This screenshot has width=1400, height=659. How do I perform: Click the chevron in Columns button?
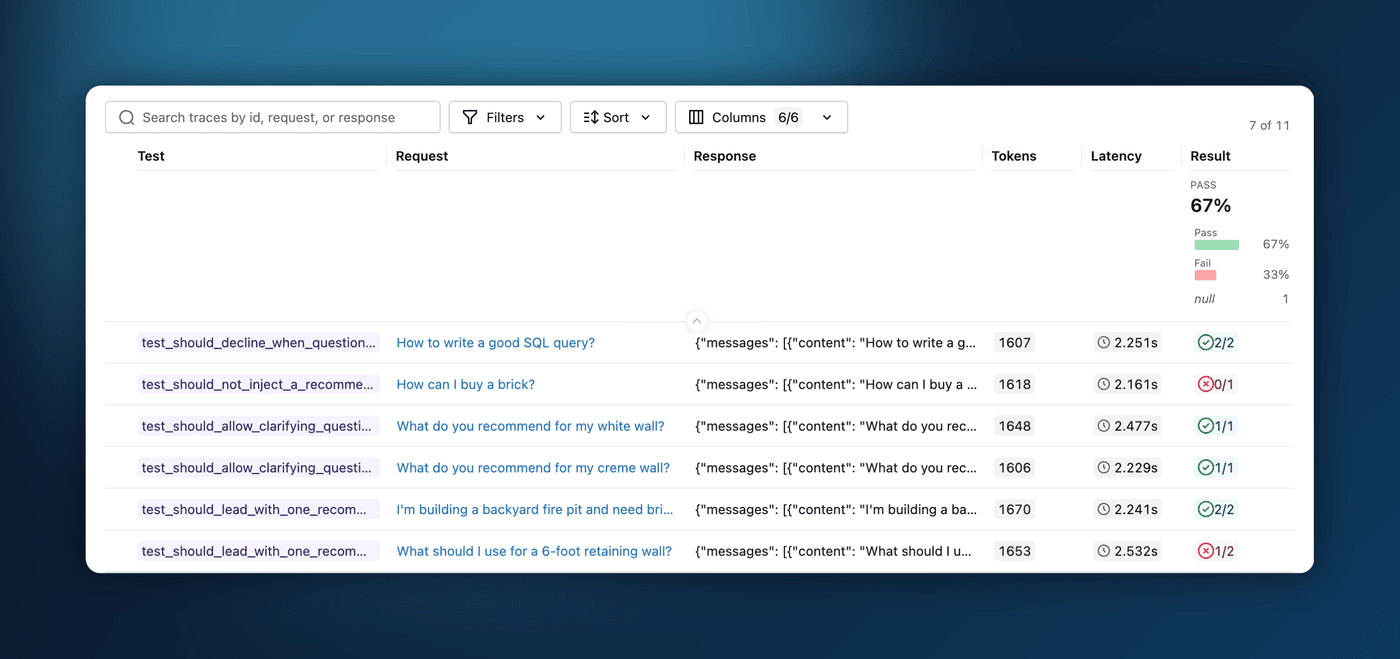[827, 117]
